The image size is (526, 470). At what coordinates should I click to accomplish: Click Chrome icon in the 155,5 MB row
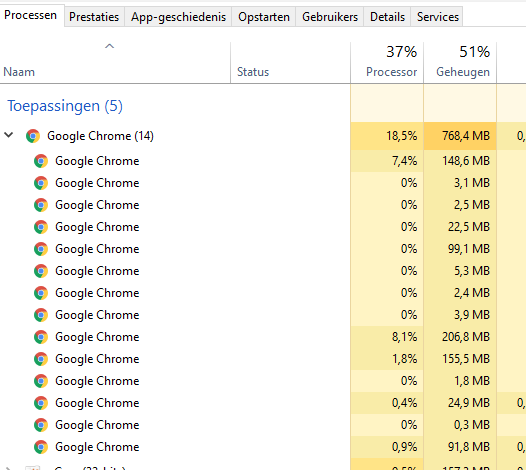41,359
